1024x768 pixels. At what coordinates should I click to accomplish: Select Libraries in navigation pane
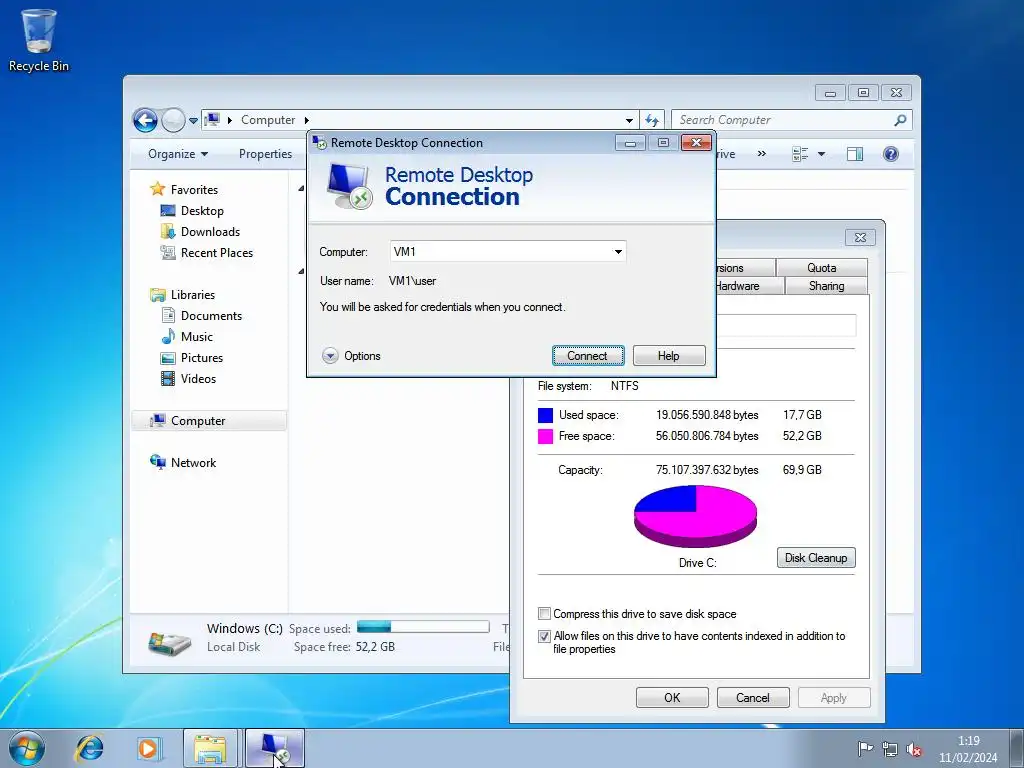[193, 295]
